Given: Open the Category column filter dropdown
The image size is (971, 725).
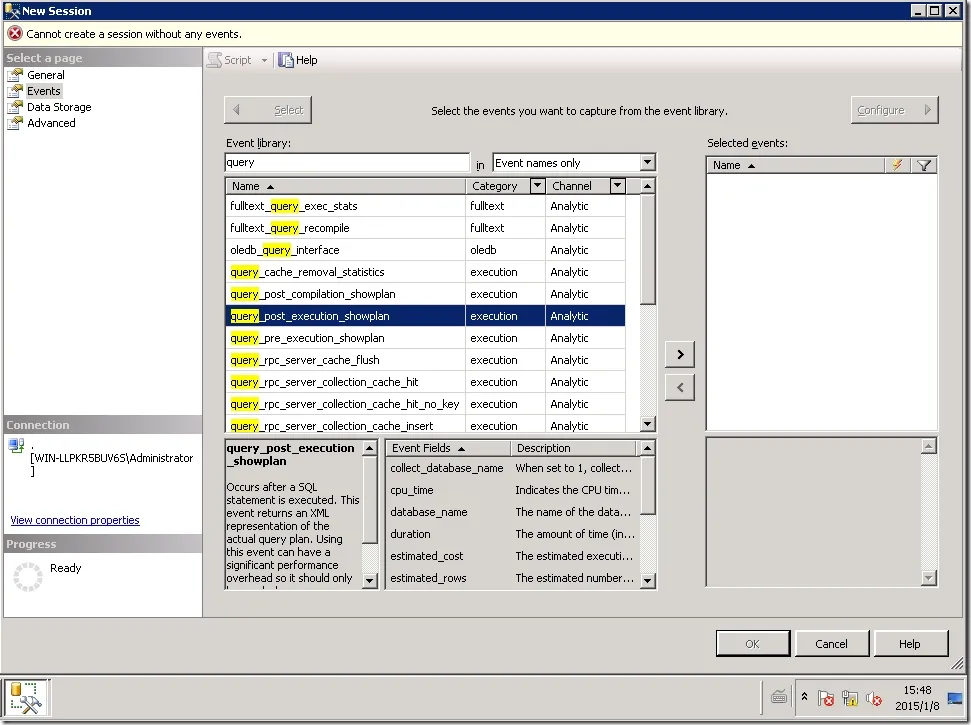Looking at the screenshot, I should [537, 186].
